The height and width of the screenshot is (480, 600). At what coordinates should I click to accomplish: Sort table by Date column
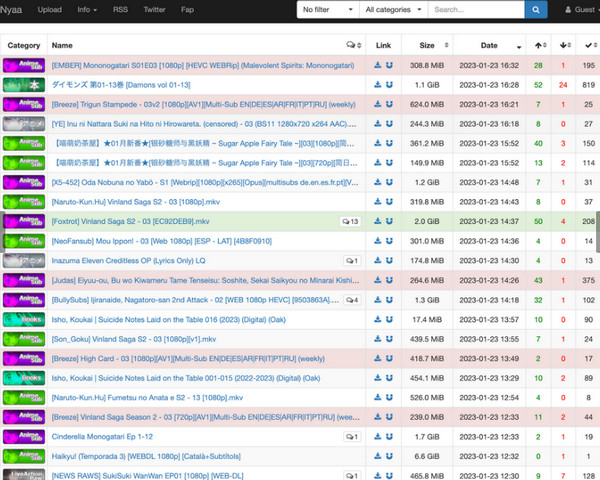[489, 45]
